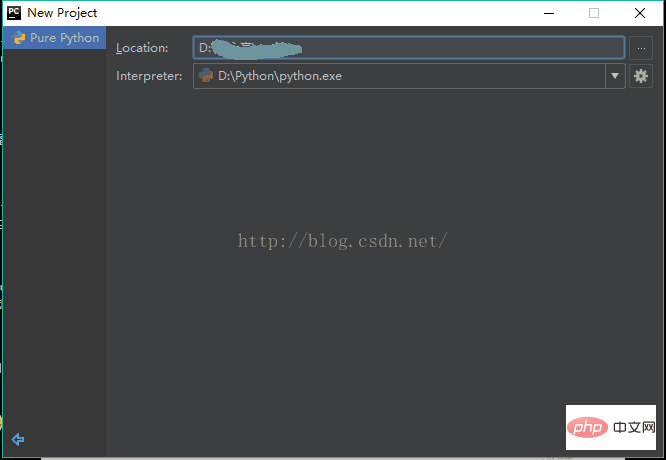Image resolution: width=666 pixels, height=460 pixels.
Task: Open the D:\Python\python.exe combo box
Action: pos(400,76)
